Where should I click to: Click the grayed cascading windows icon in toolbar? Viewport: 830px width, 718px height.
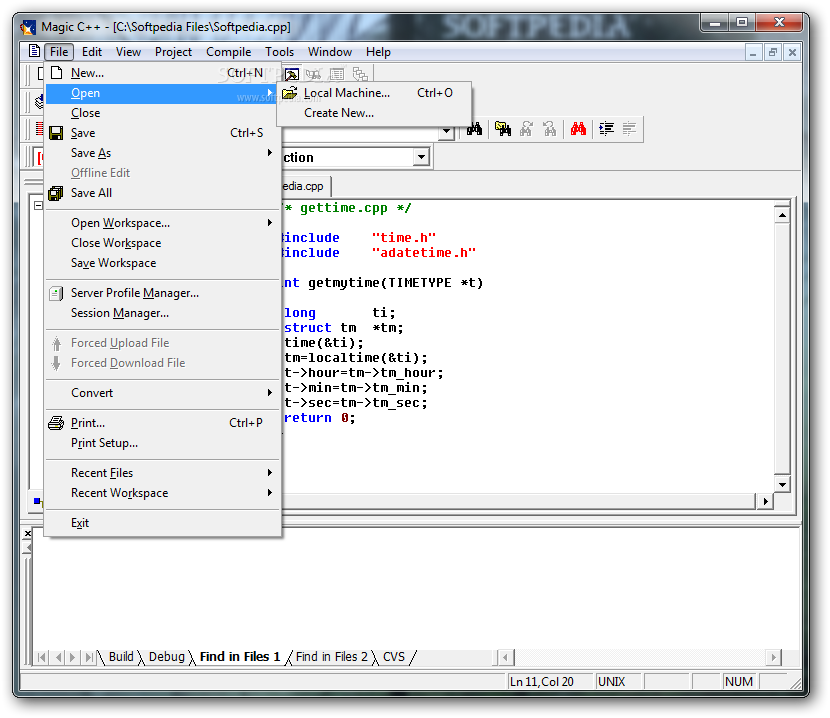[360, 74]
